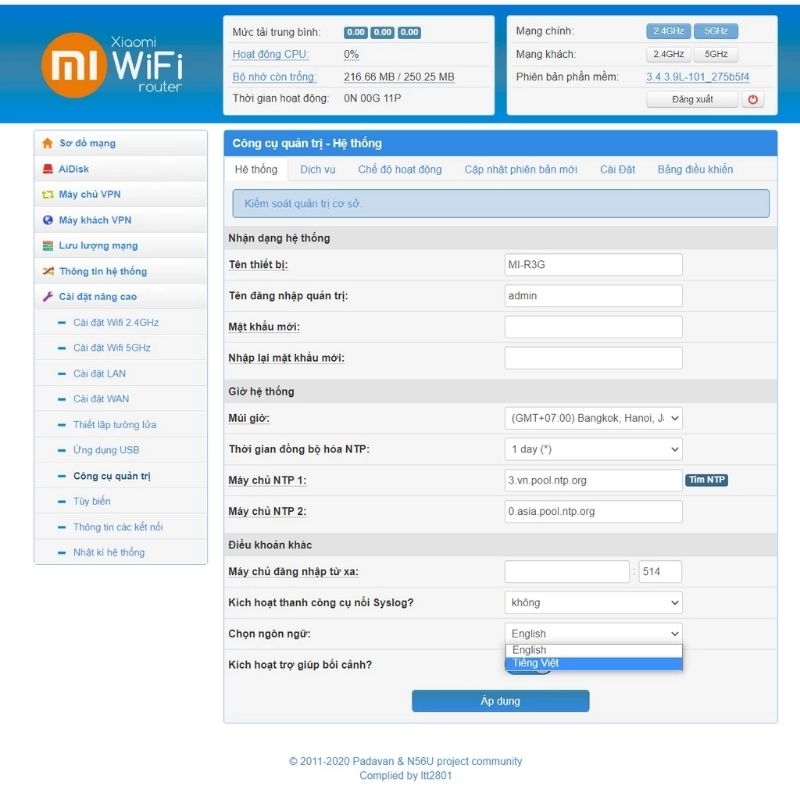Click the Tìm NTP search badge
The height and width of the screenshot is (800, 800).
[x=706, y=480]
